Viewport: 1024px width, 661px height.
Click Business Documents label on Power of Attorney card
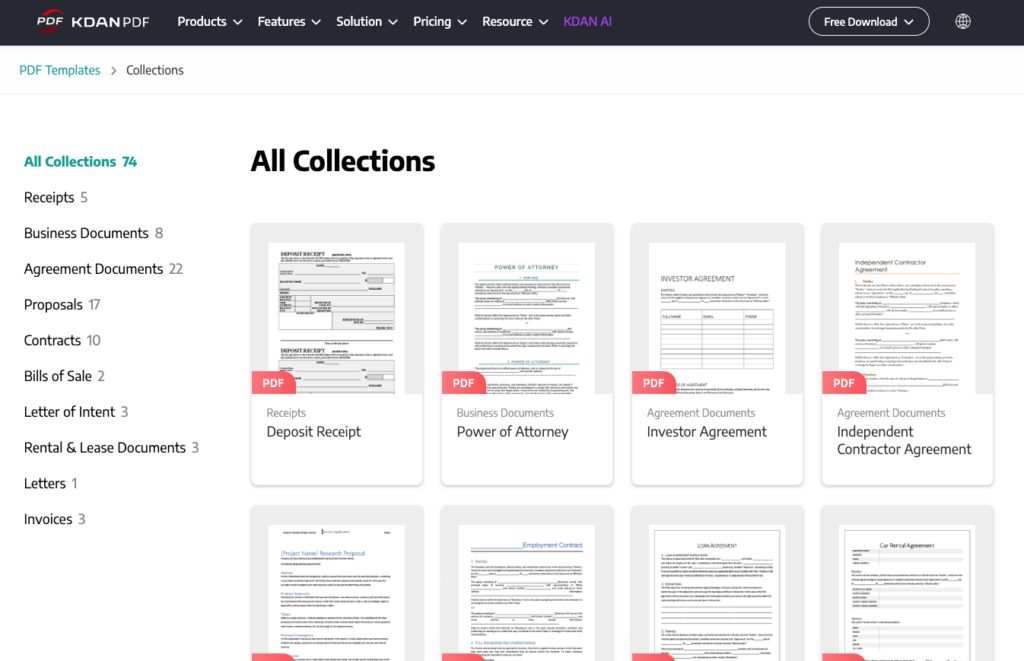pyautogui.click(x=505, y=413)
